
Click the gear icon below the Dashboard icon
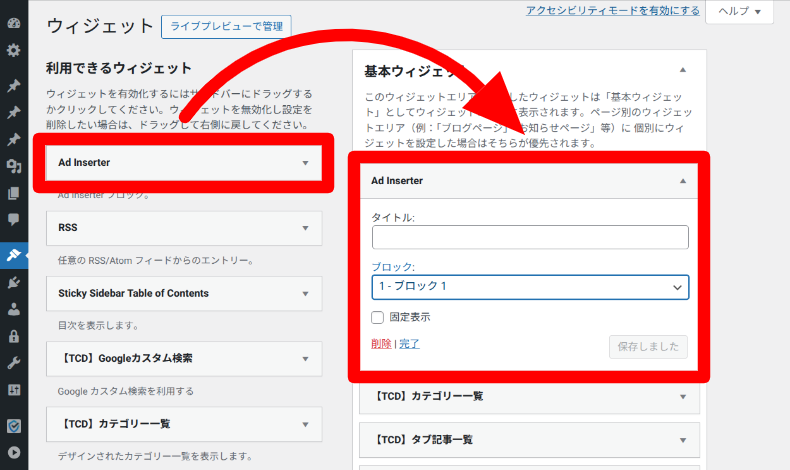point(14,50)
